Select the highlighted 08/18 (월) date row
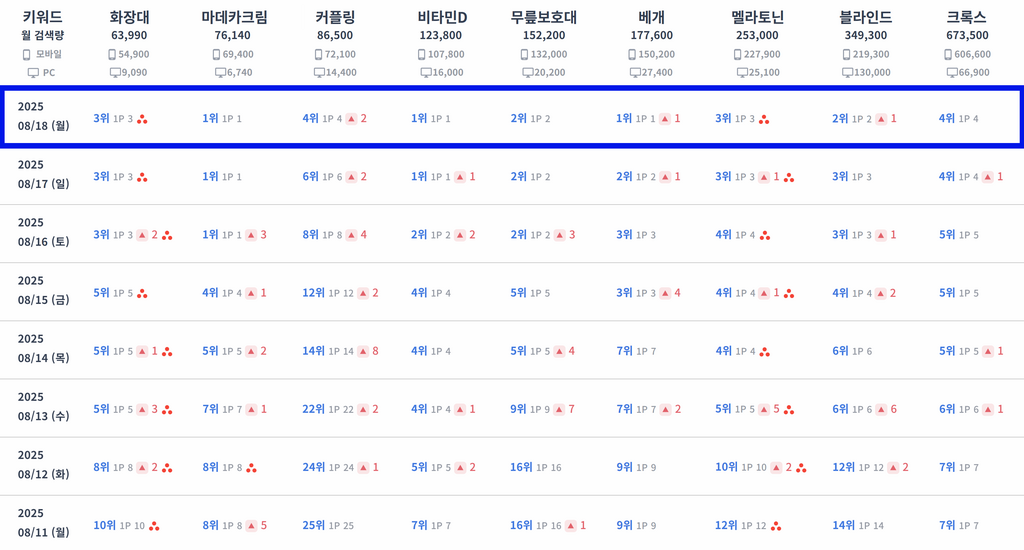1024x550 pixels. pos(512,117)
